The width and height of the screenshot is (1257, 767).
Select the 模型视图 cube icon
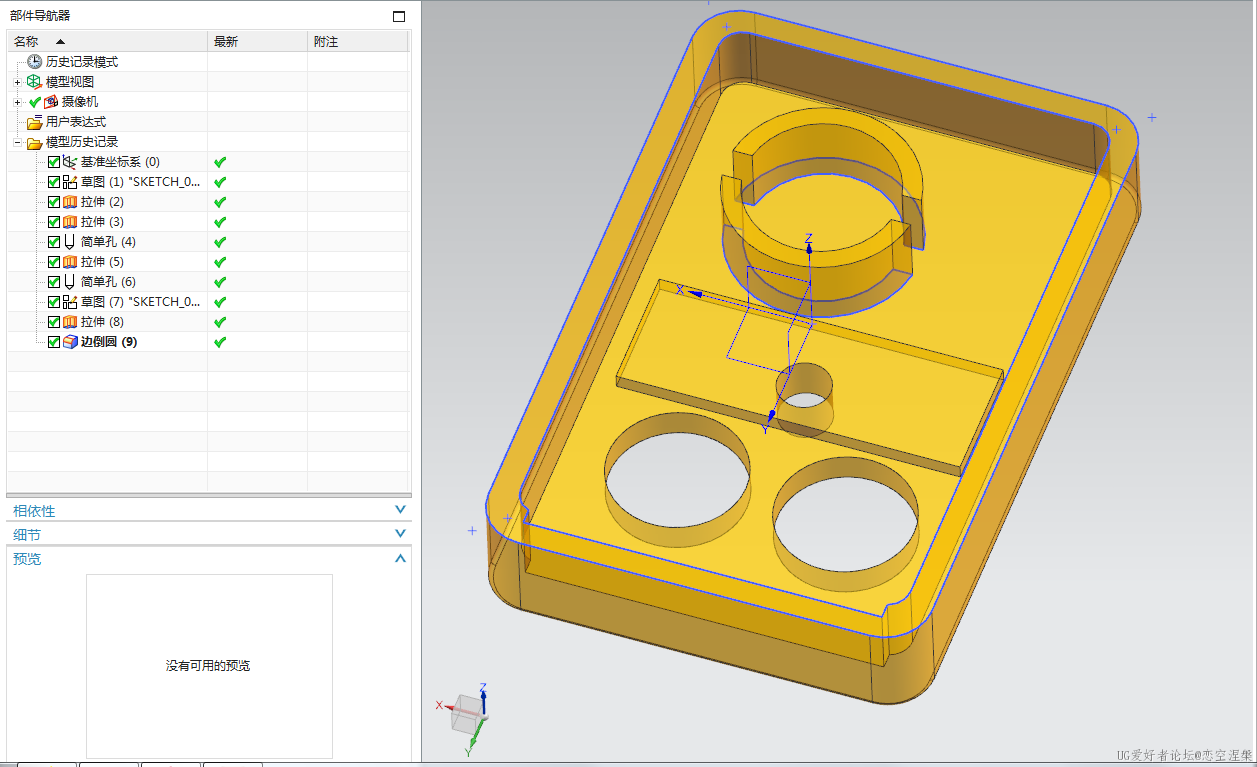pos(35,82)
